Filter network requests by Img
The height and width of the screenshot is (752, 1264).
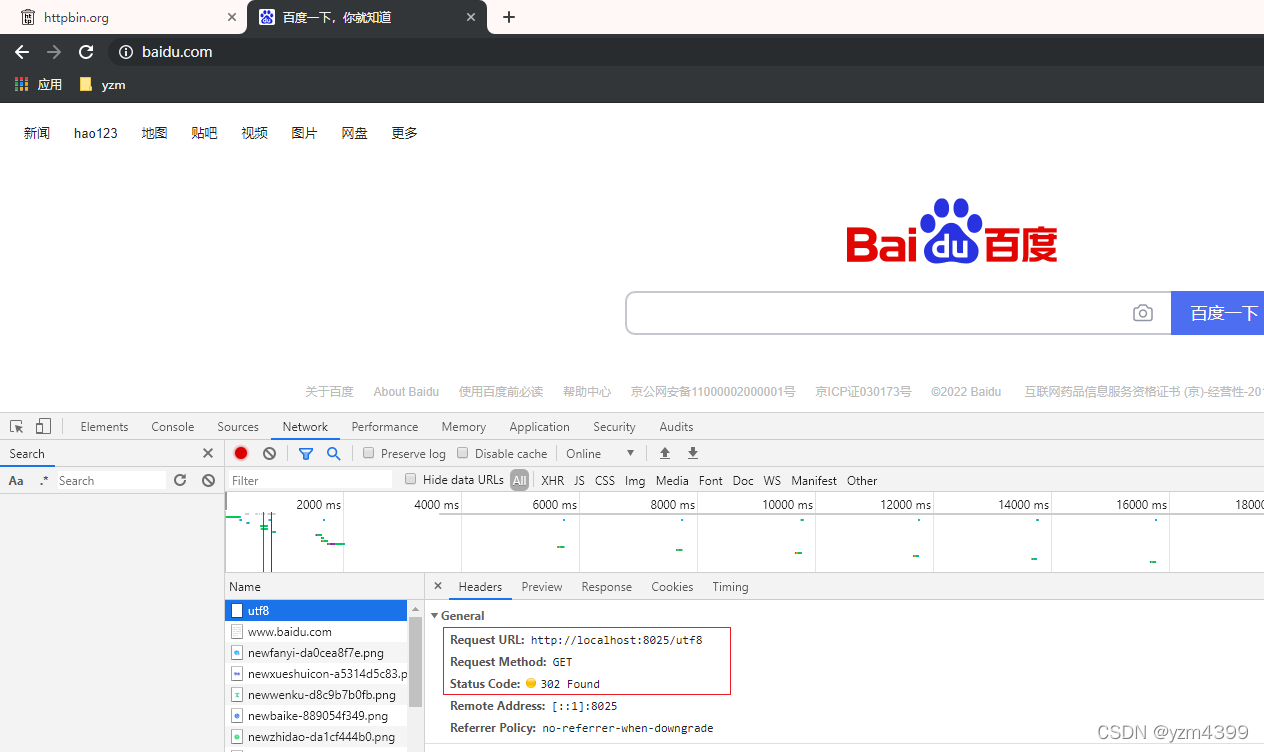(635, 481)
